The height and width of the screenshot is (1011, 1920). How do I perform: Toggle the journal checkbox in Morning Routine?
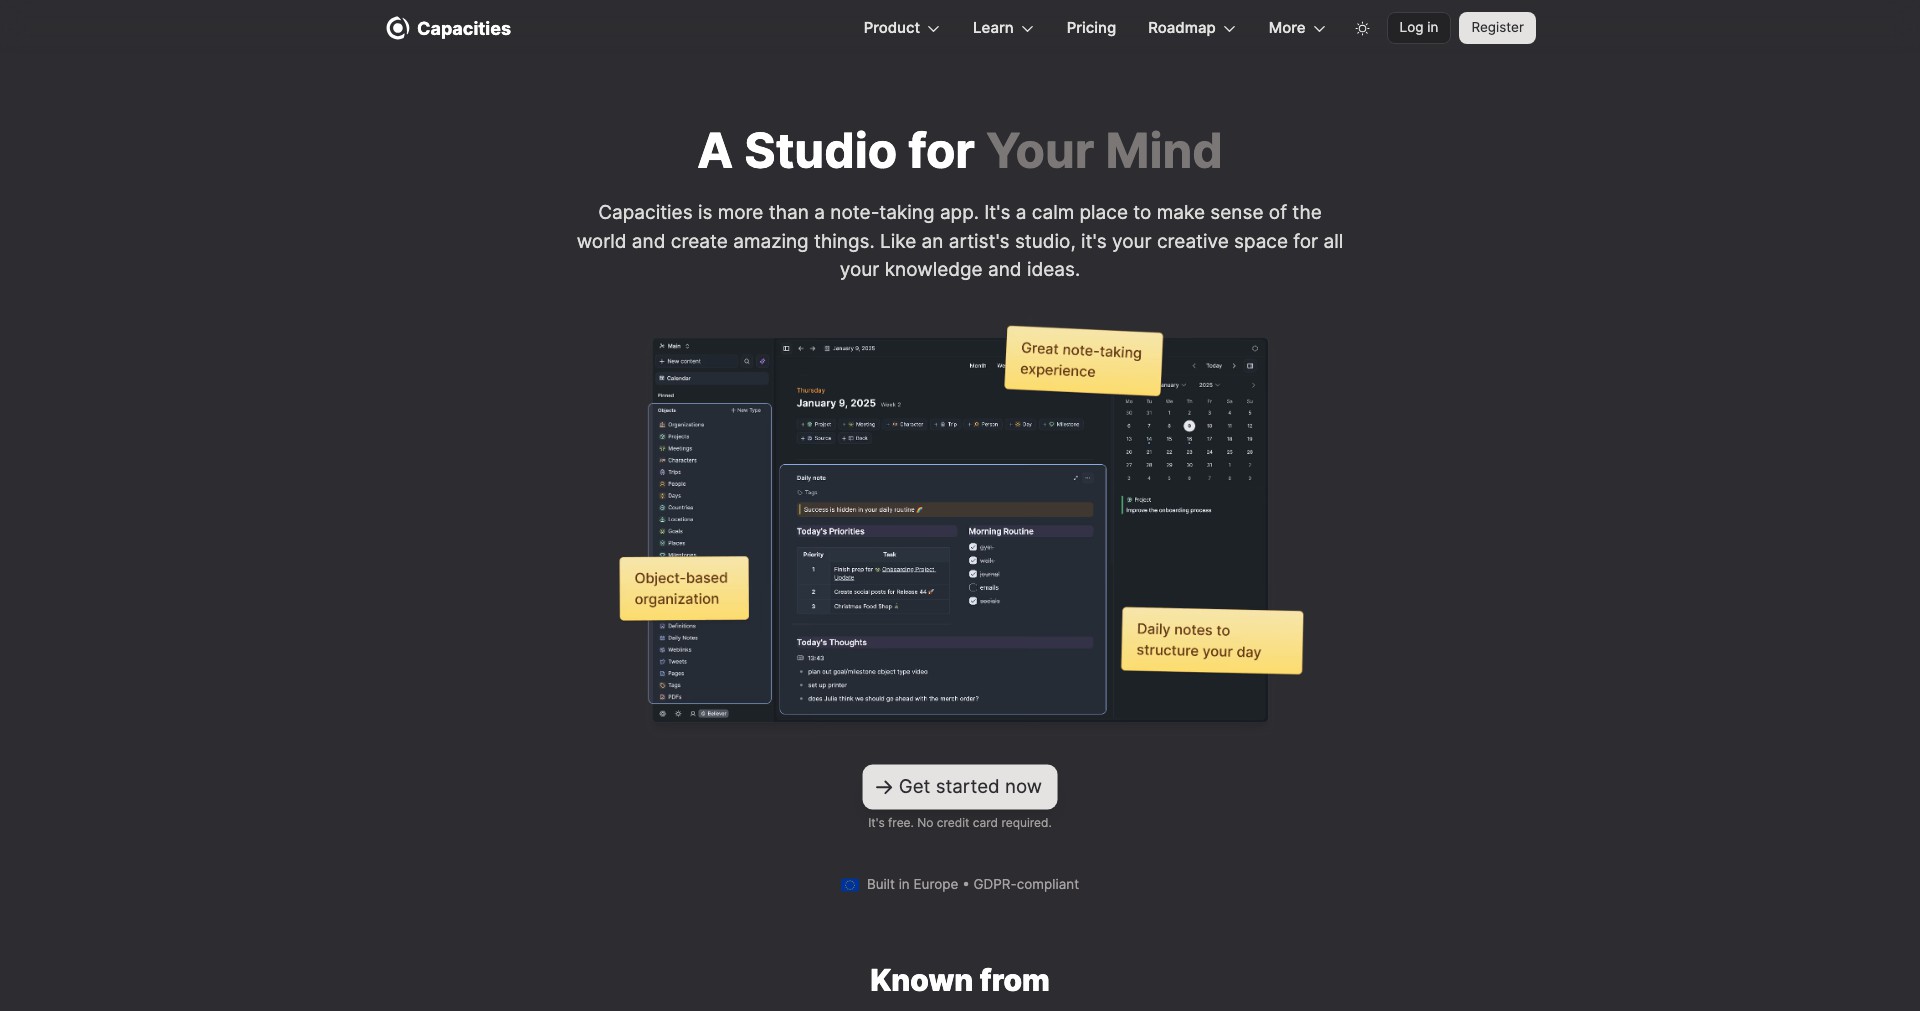973,574
